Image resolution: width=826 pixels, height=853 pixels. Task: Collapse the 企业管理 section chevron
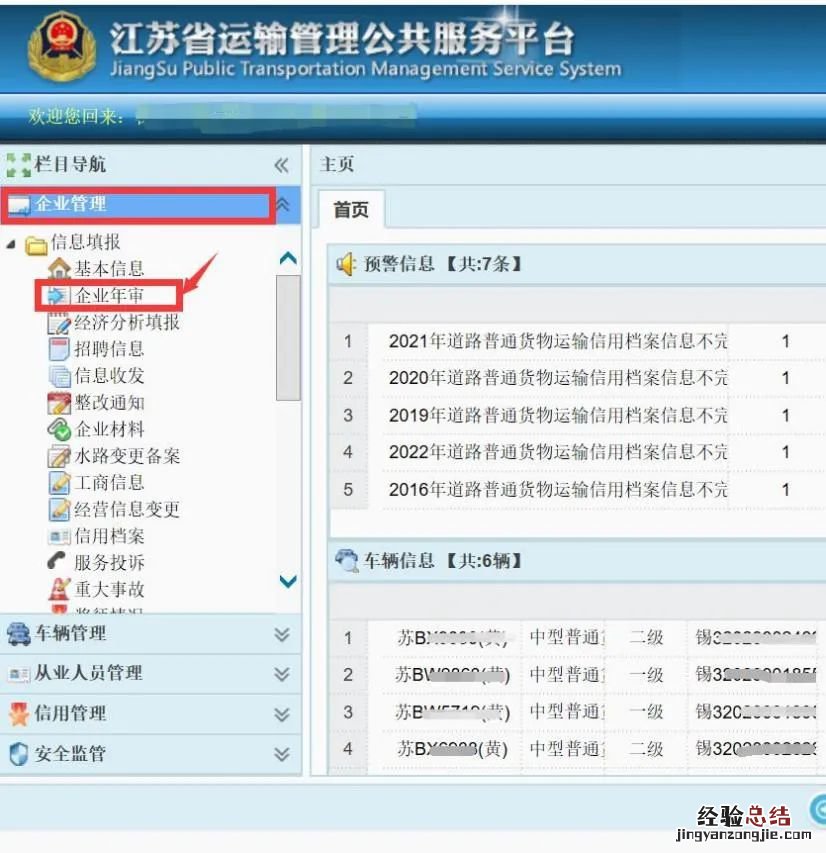pos(282,205)
